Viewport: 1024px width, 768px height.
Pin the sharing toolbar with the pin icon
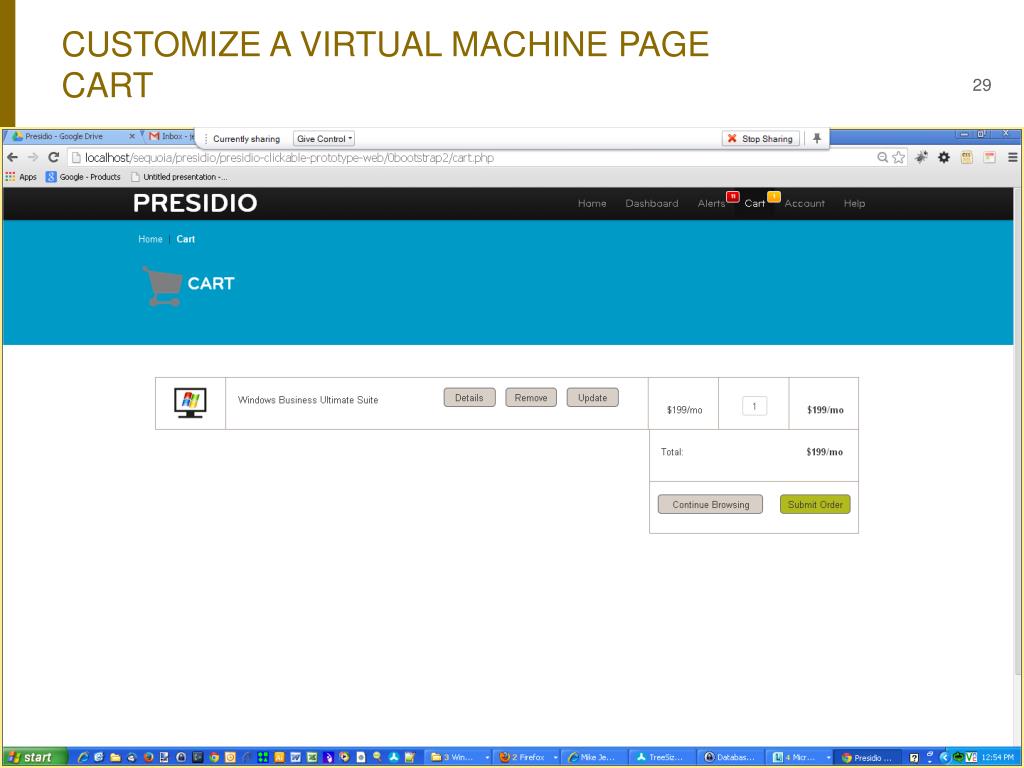[816, 138]
